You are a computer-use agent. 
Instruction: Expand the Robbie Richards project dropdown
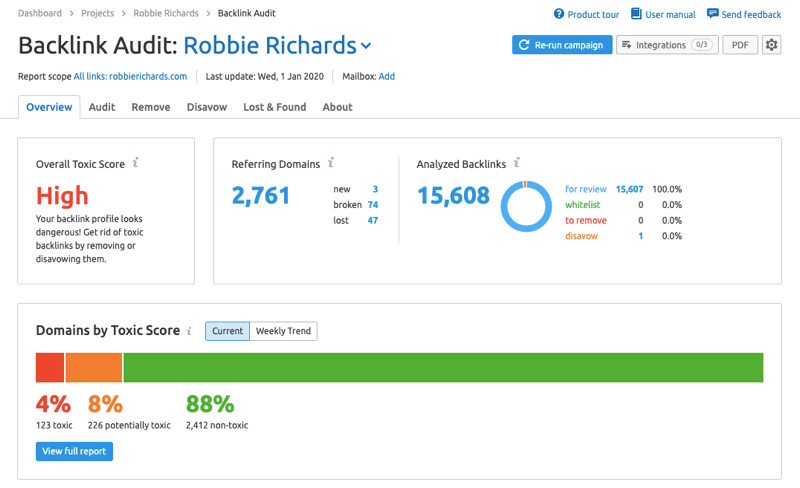tap(366, 46)
